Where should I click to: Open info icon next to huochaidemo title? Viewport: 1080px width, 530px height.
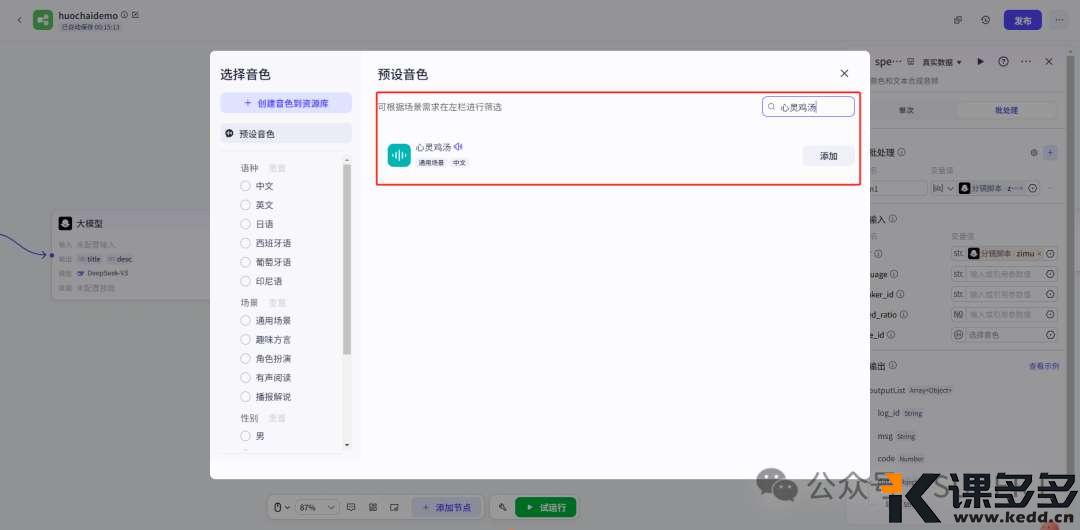pos(124,14)
